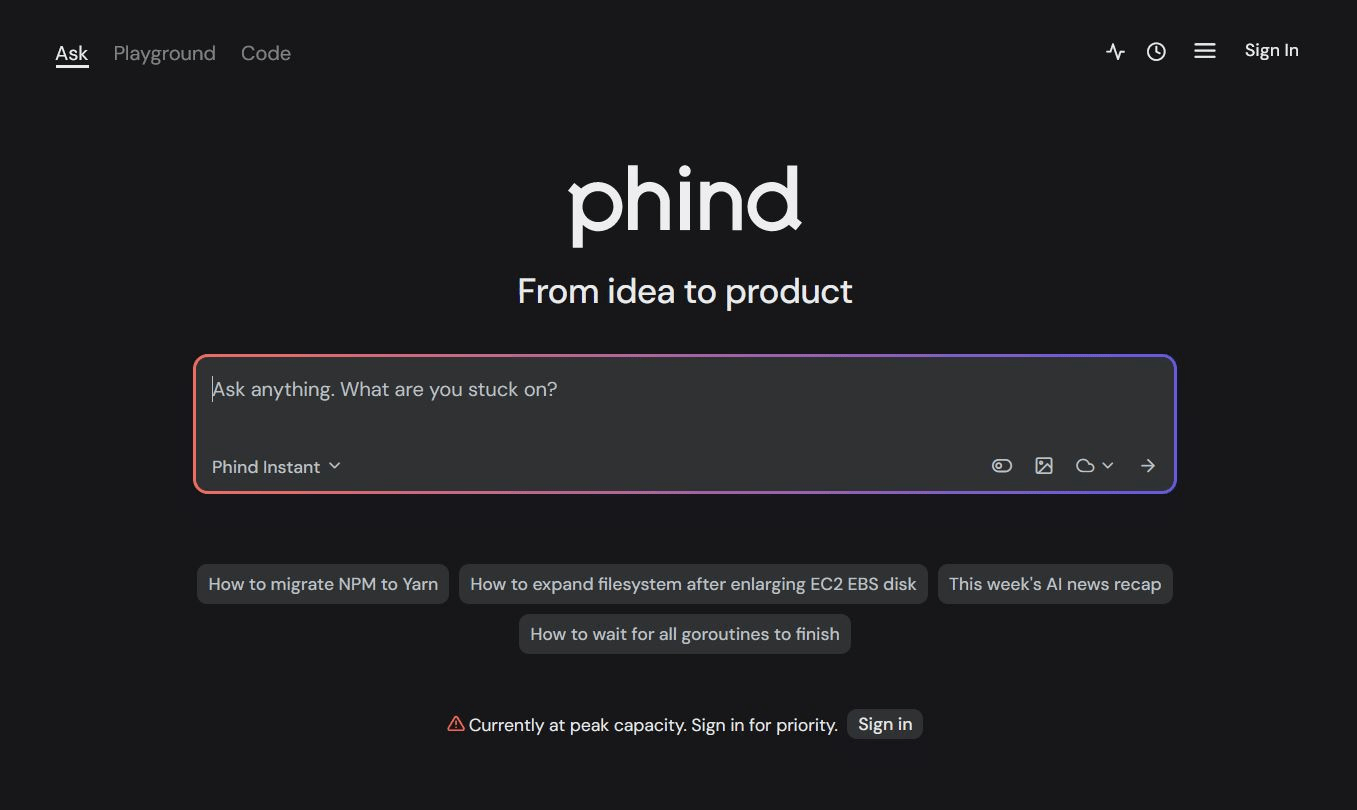The height and width of the screenshot is (810, 1357).
Task: Click the Sign In link top right
Action: pyautogui.click(x=1271, y=49)
